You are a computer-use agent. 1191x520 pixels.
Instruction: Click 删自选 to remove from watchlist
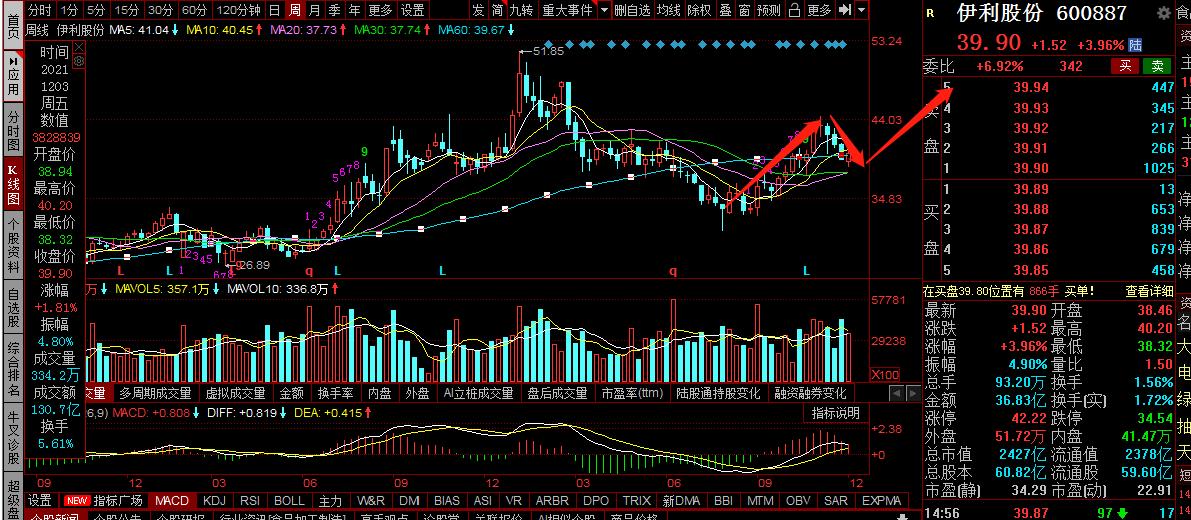click(632, 10)
